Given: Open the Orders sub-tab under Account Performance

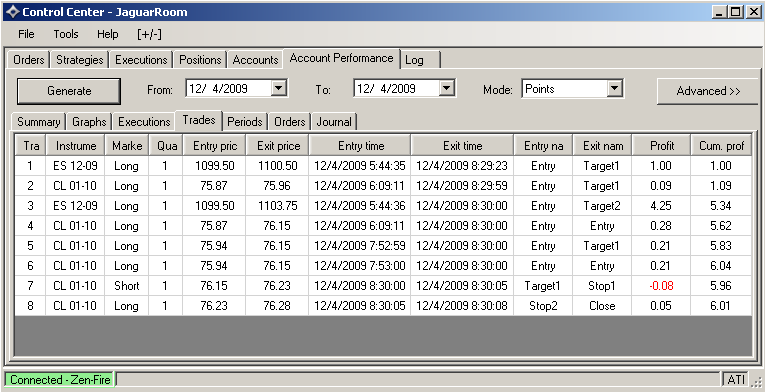Looking at the screenshot, I should pyautogui.click(x=290, y=122).
